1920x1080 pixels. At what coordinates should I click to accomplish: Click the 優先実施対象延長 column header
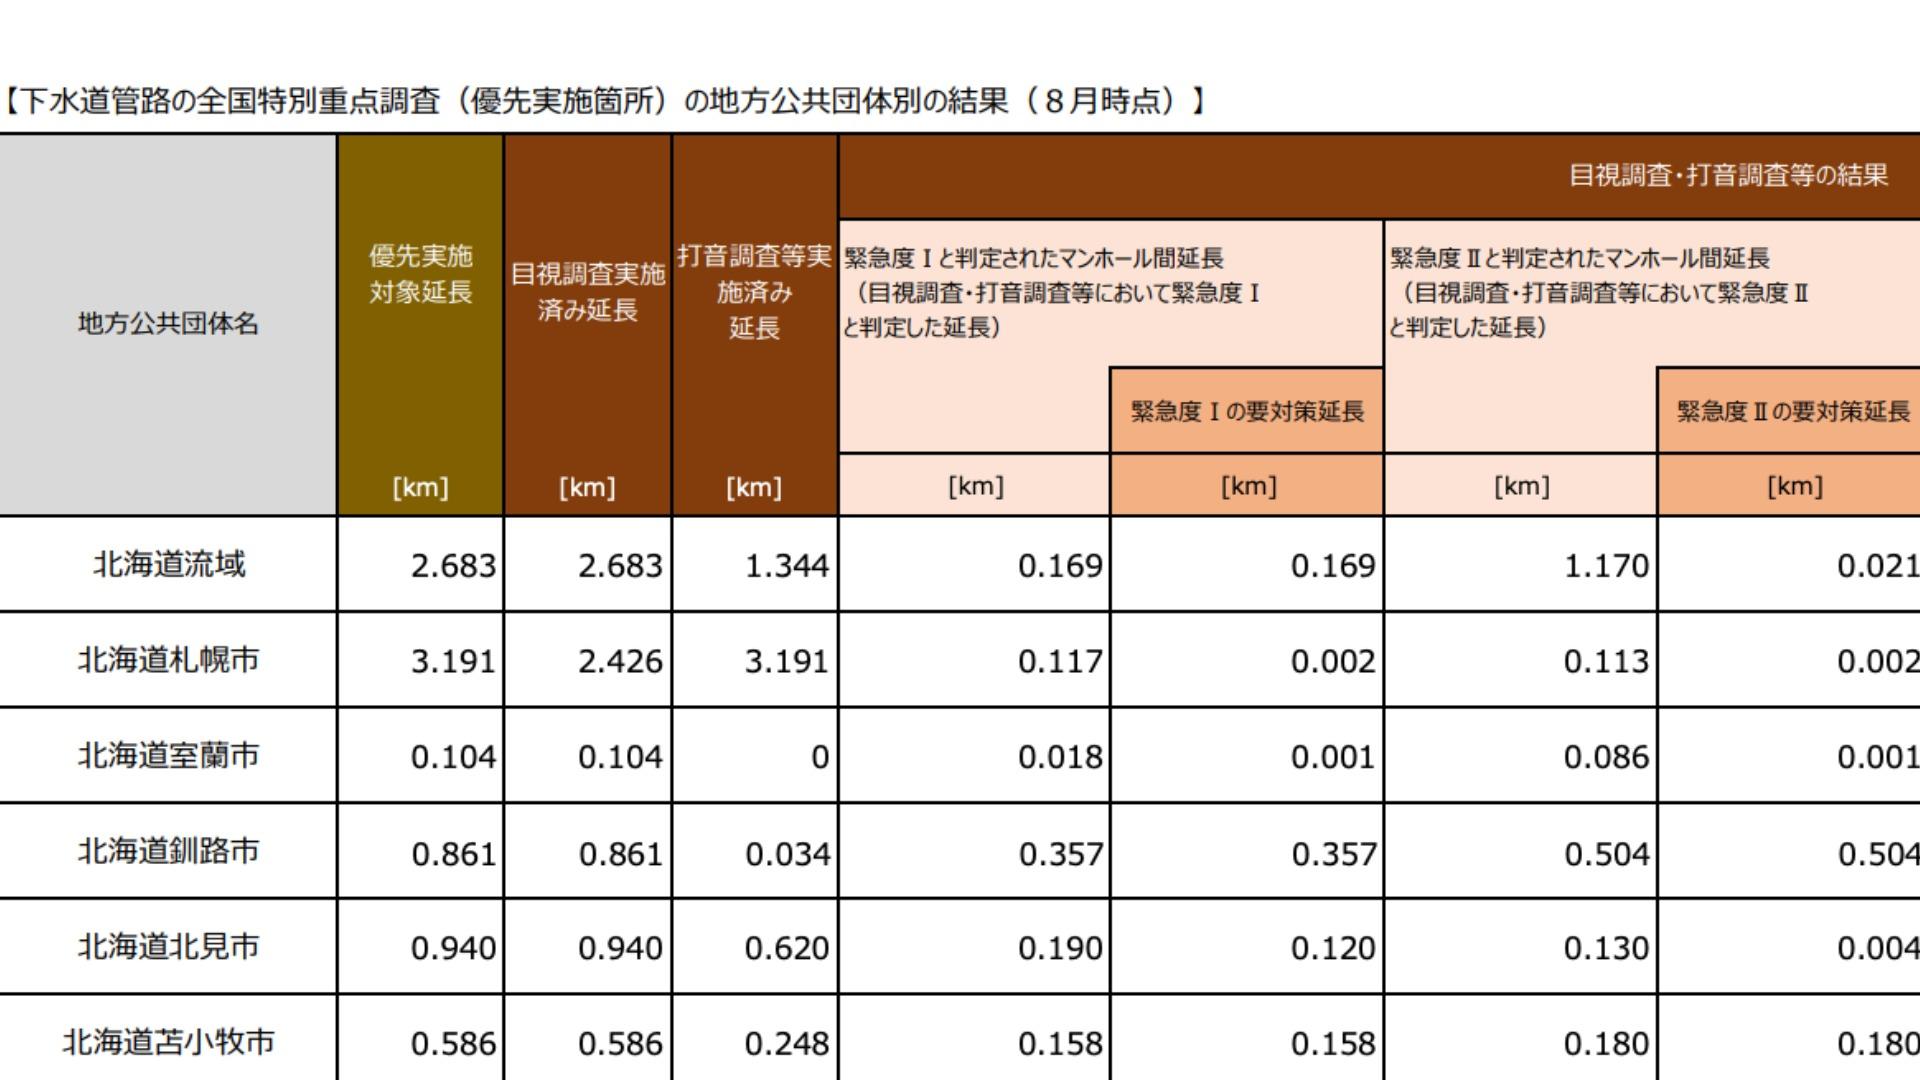coord(420,274)
